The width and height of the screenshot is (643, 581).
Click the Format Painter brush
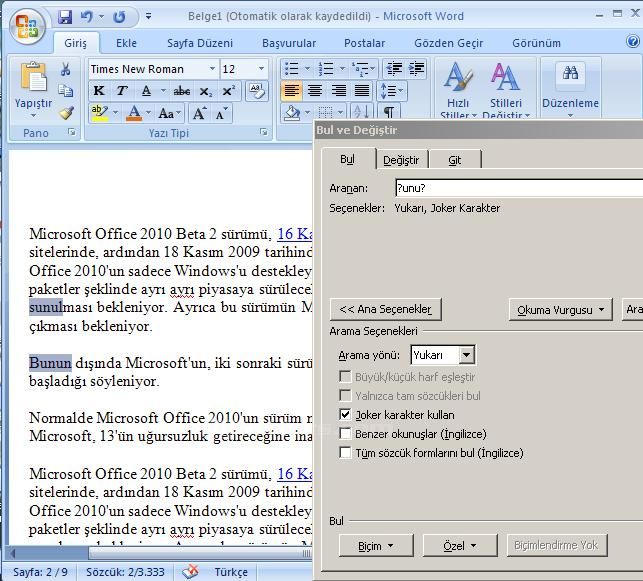point(66,113)
